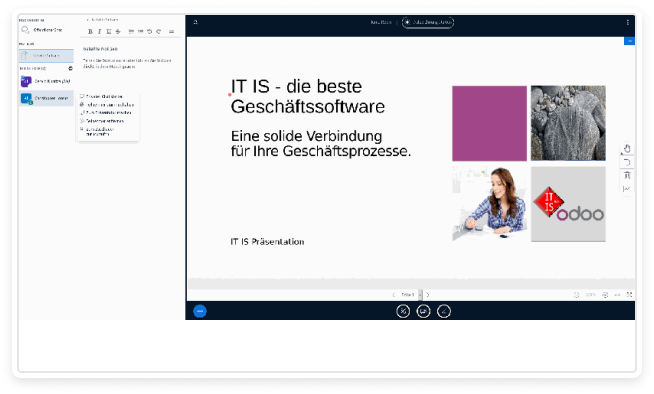Select the pan hand tool on whiteboard toolbar
This screenshot has width=654, height=394.
coord(627,148)
